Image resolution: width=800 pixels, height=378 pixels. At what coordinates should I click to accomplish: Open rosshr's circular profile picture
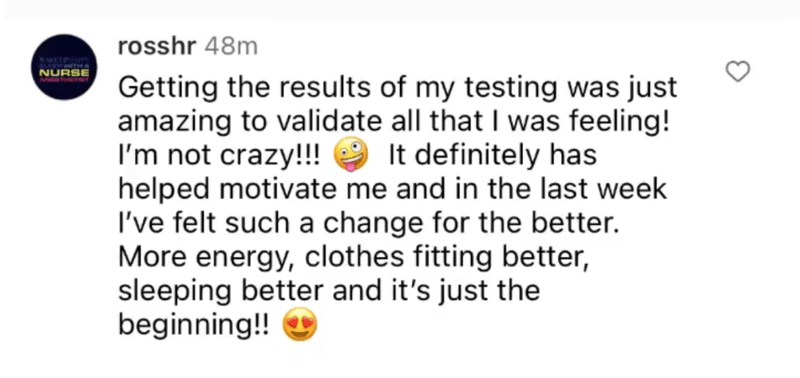pos(64,67)
